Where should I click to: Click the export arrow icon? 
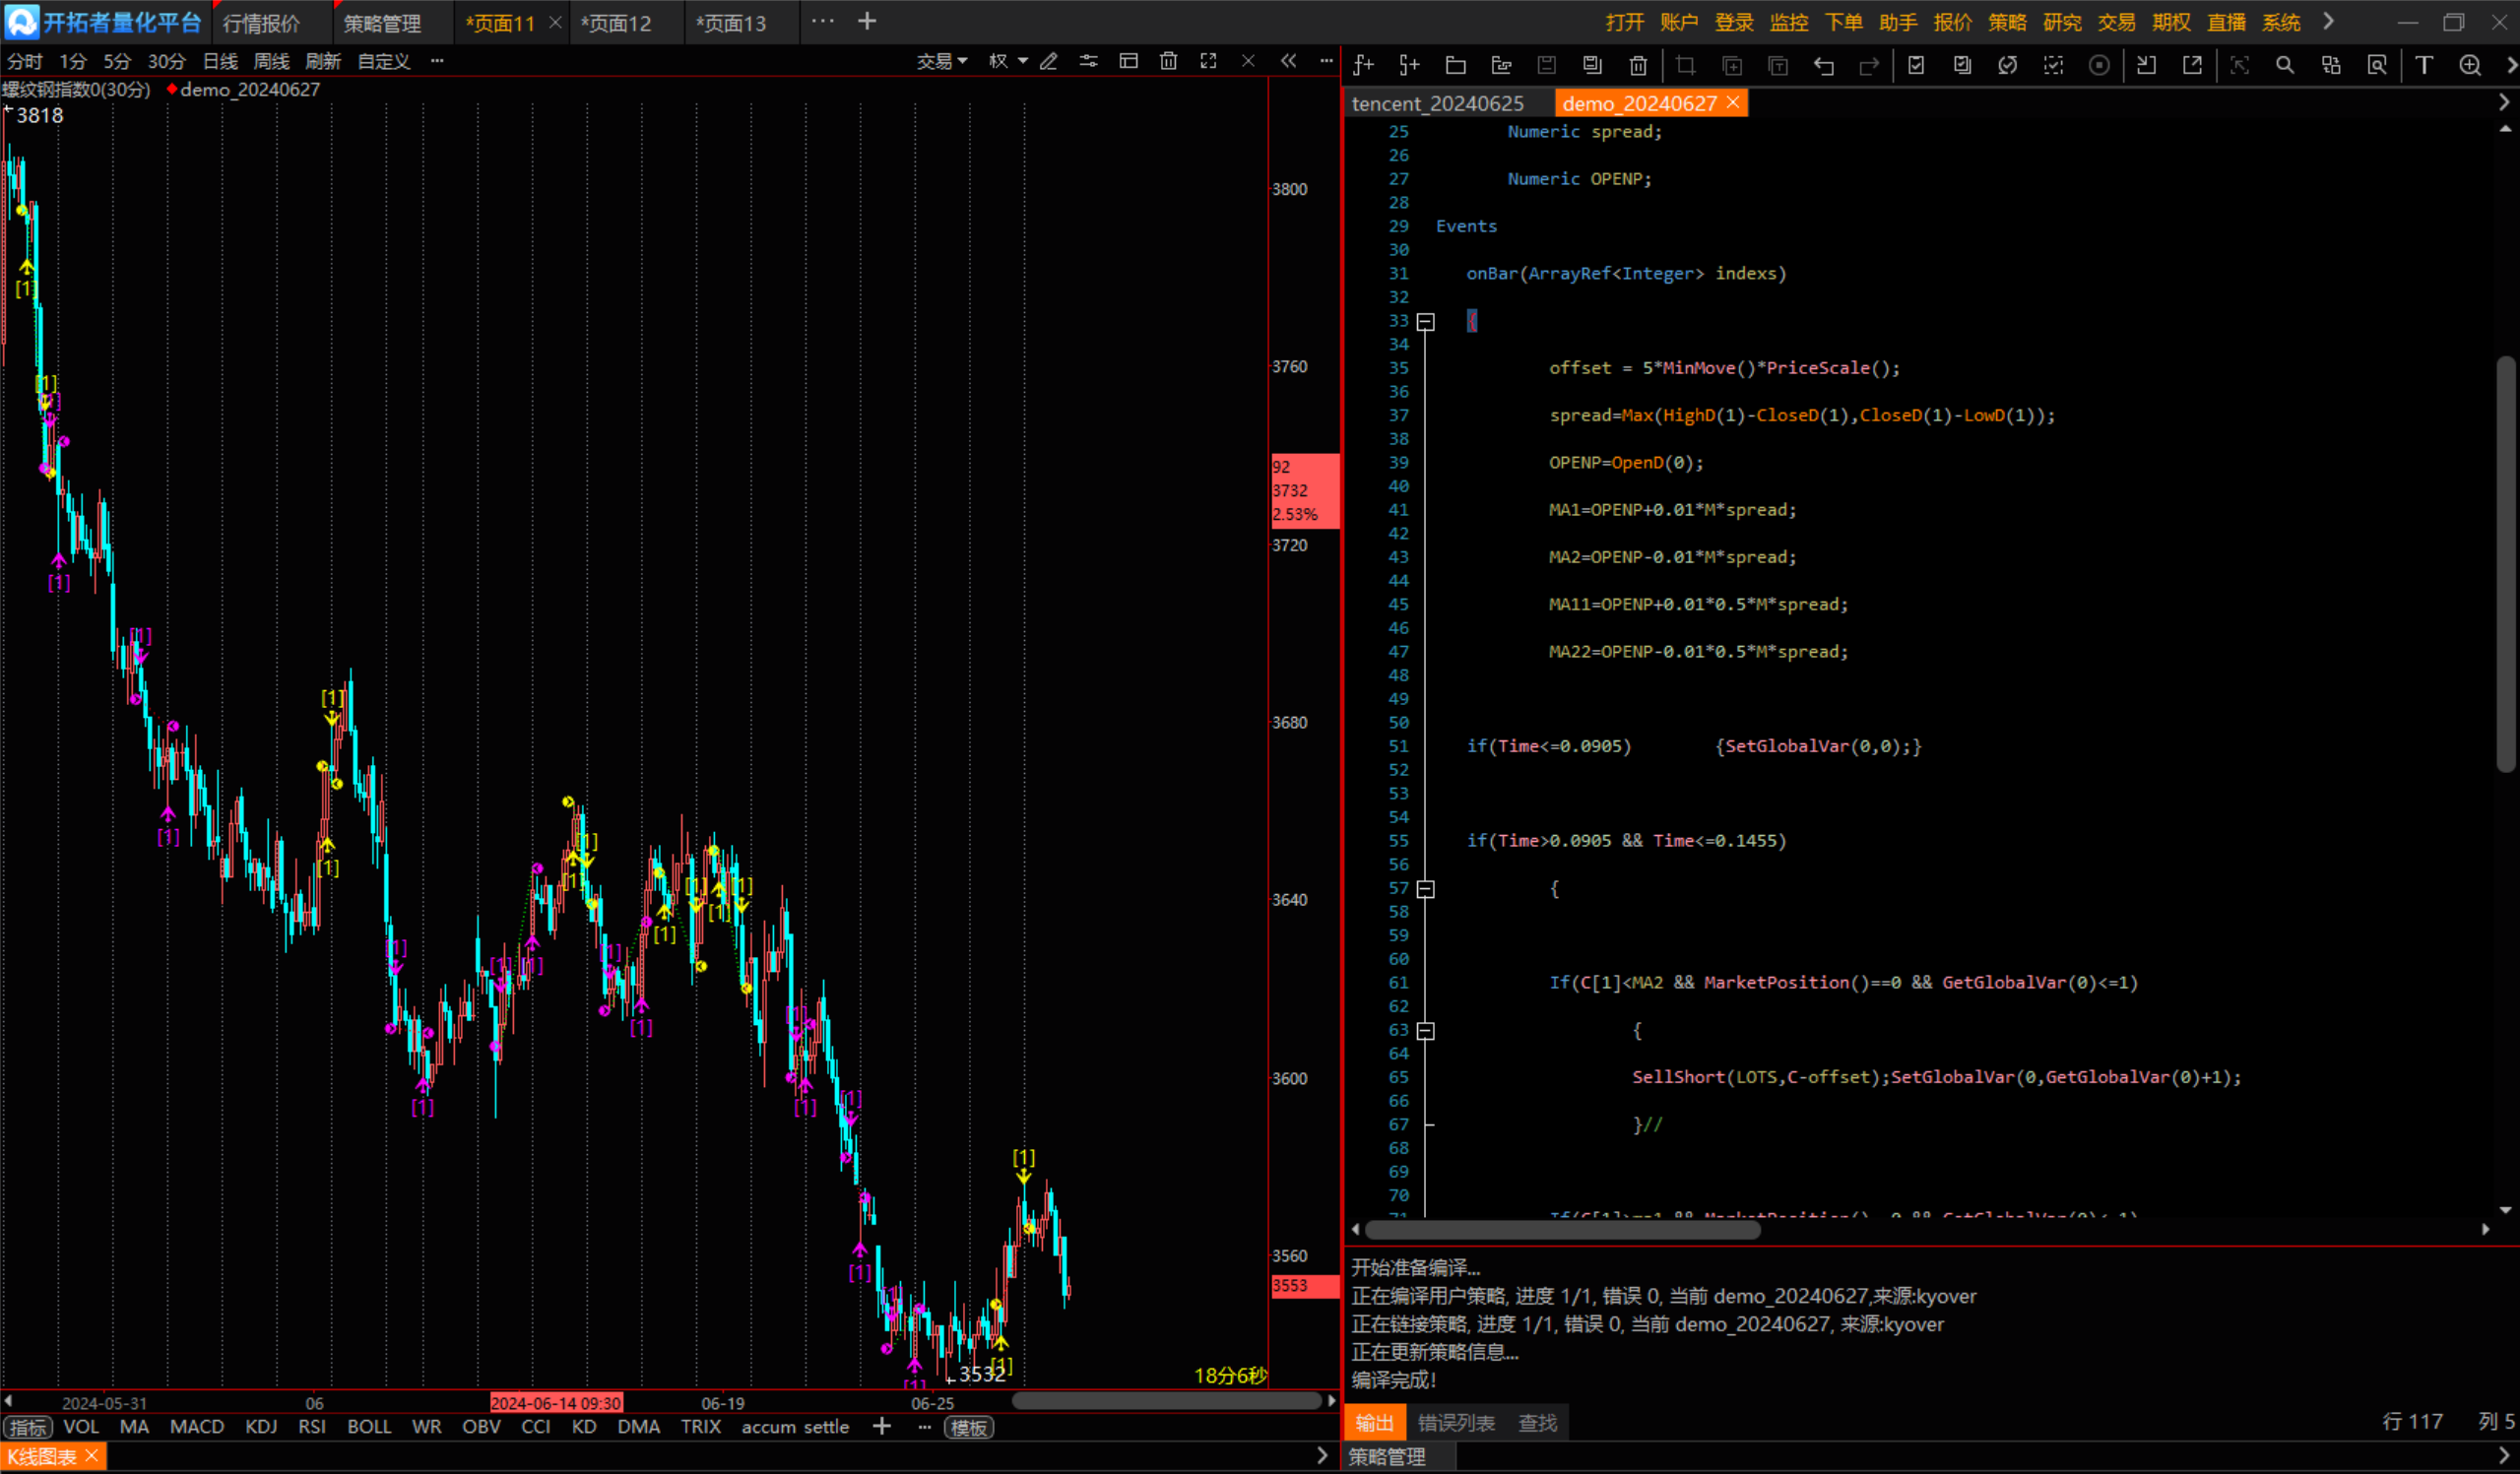tap(2192, 65)
